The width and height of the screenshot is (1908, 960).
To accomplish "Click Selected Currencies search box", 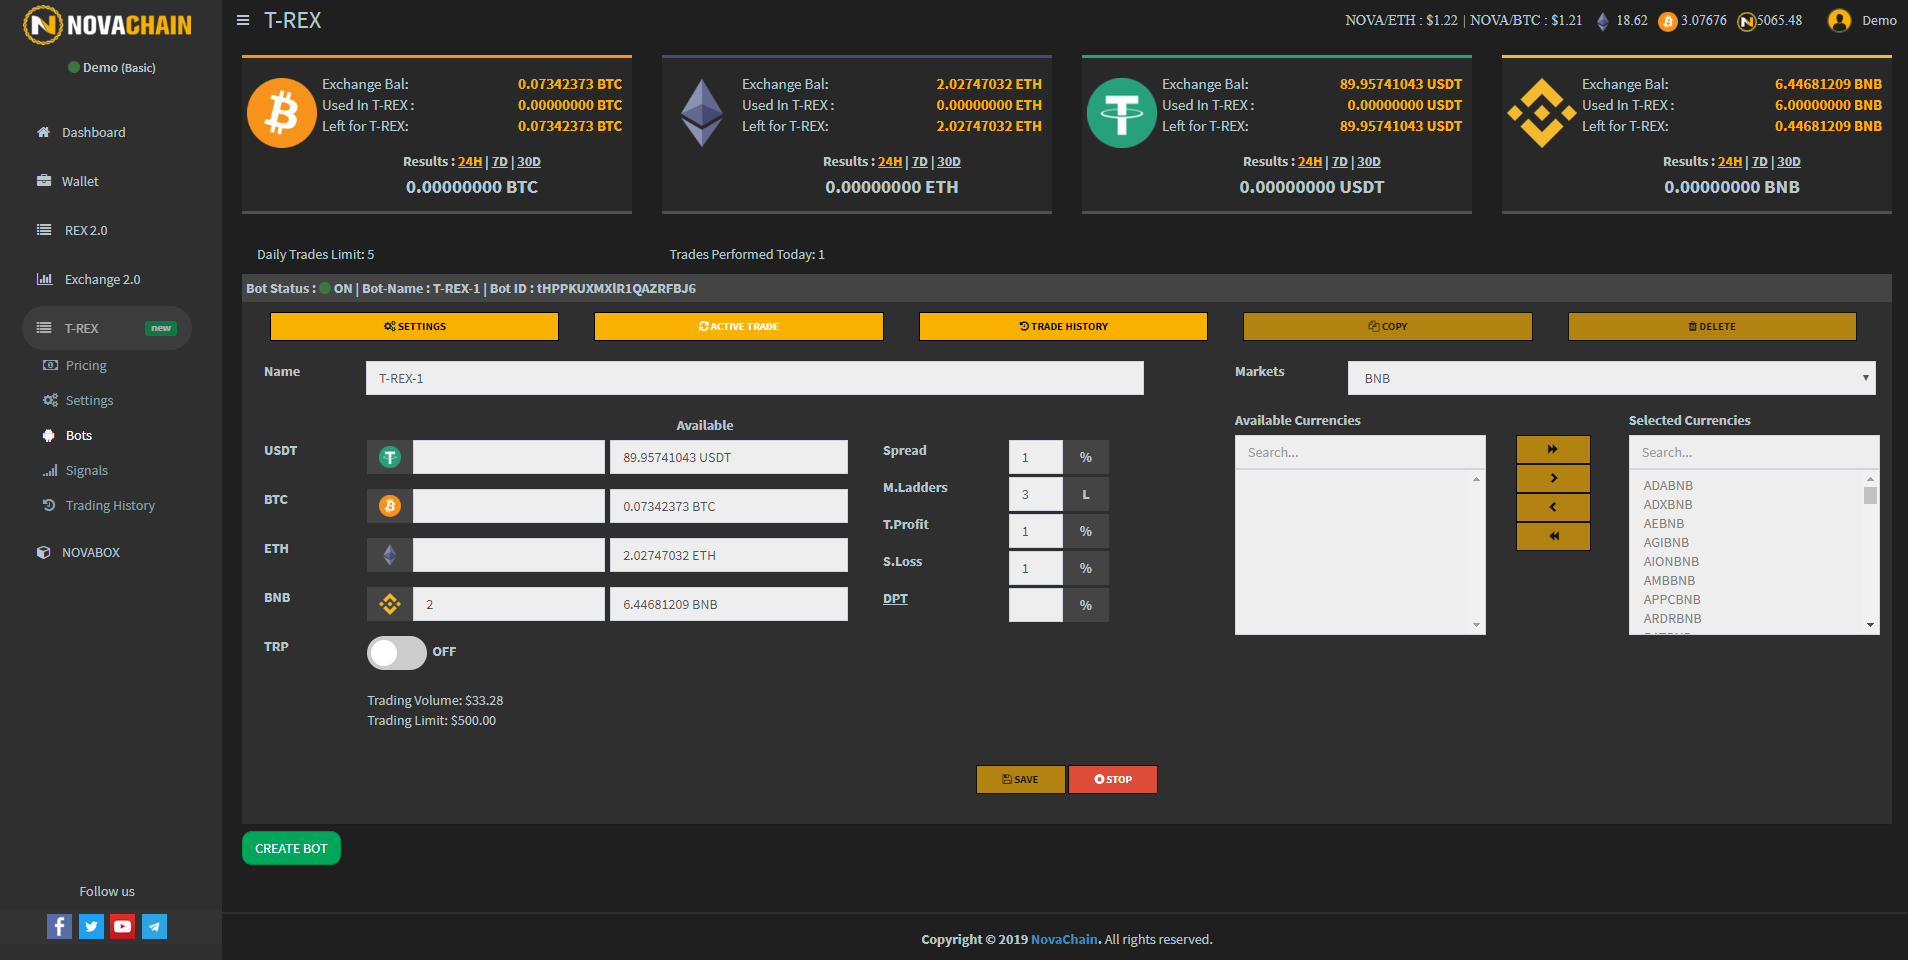I will point(1754,452).
